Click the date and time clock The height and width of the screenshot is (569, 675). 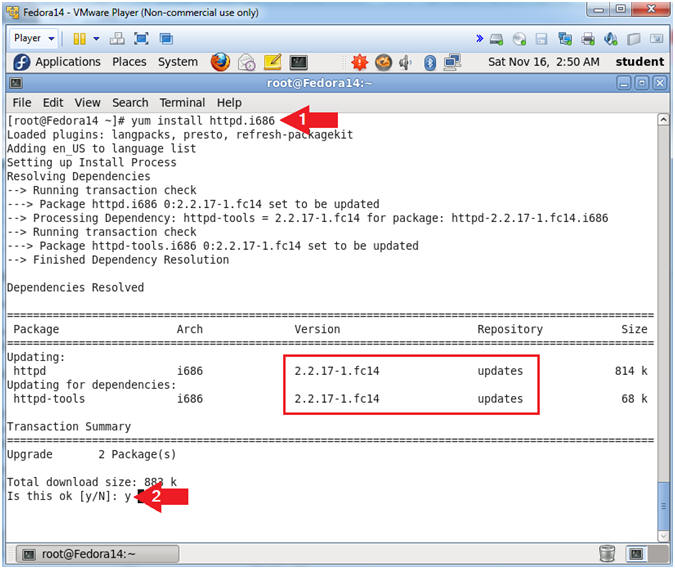(x=543, y=62)
